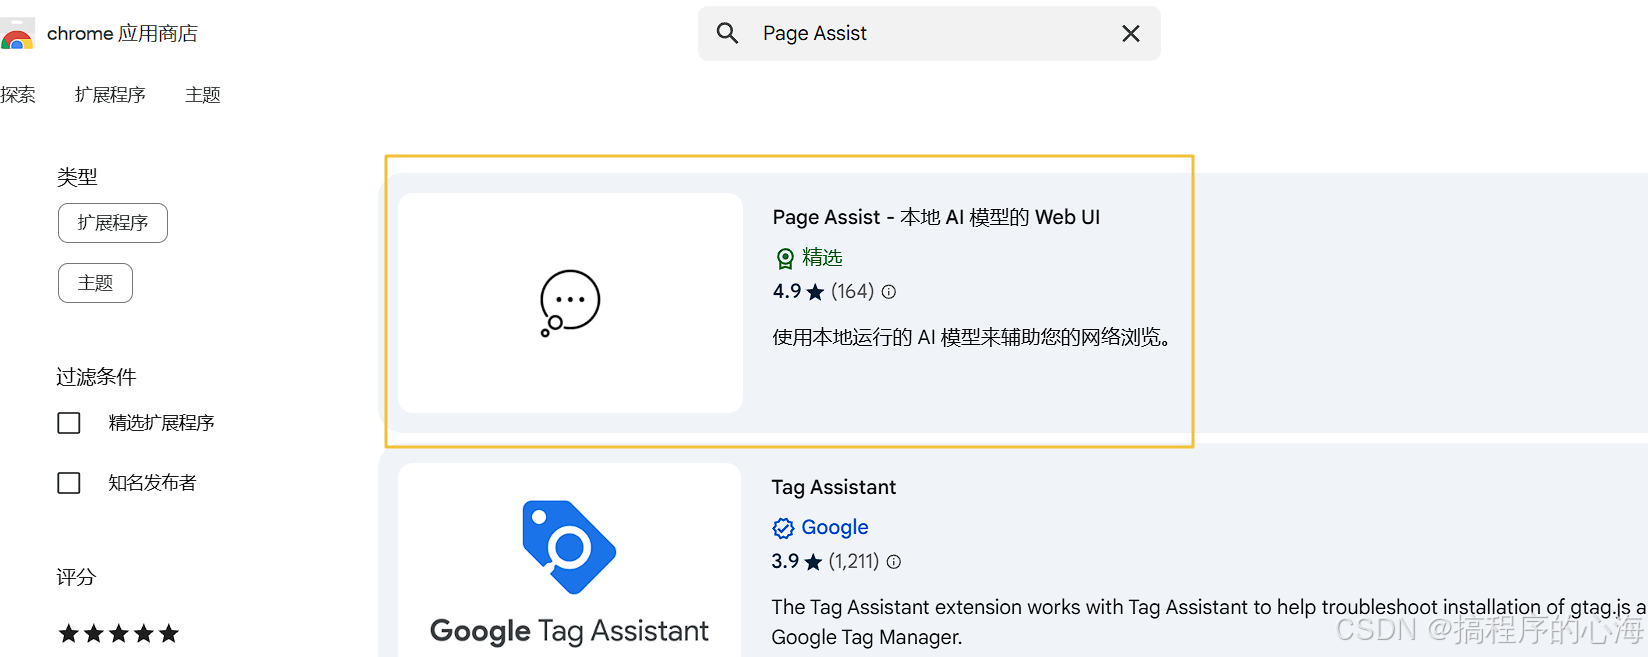
Task: Select the 扩展程序 type filter chip
Action: pyautogui.click(x=113, y=223)
